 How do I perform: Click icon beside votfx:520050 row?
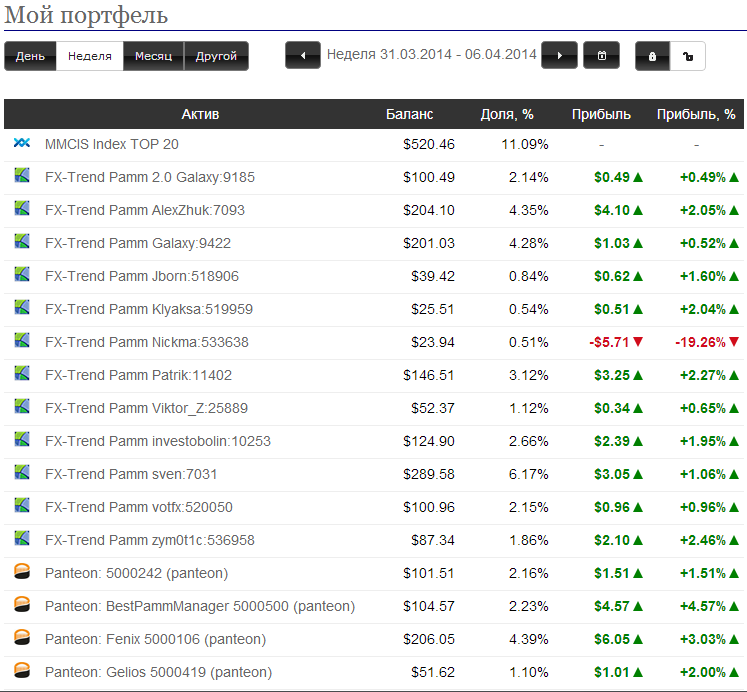point(22,505)
